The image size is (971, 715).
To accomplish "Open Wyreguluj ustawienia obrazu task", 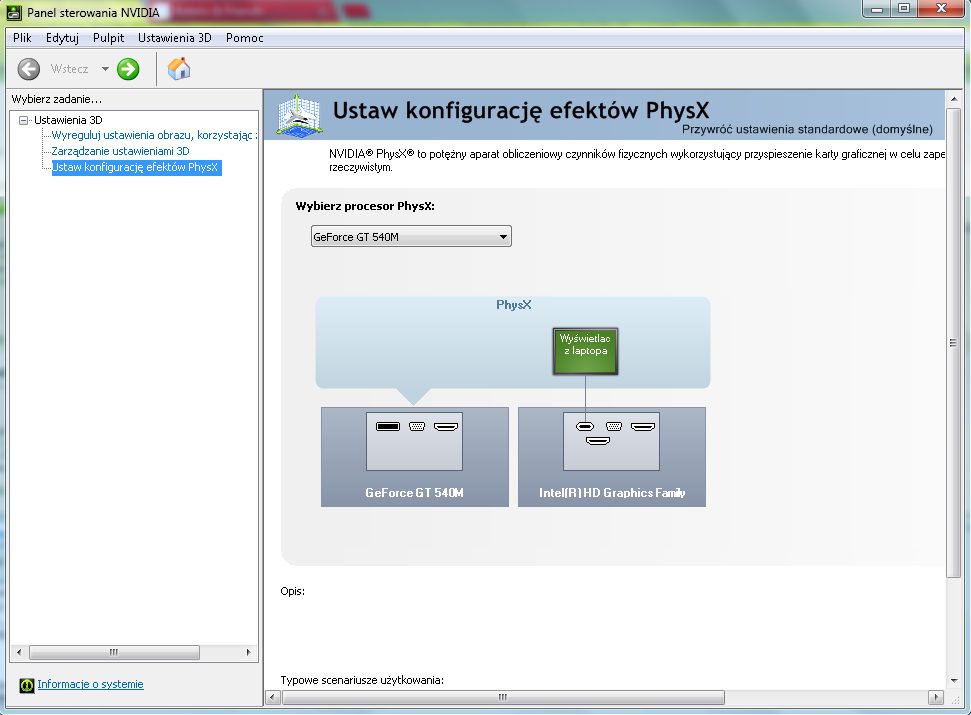I will [x=154, y=135].
